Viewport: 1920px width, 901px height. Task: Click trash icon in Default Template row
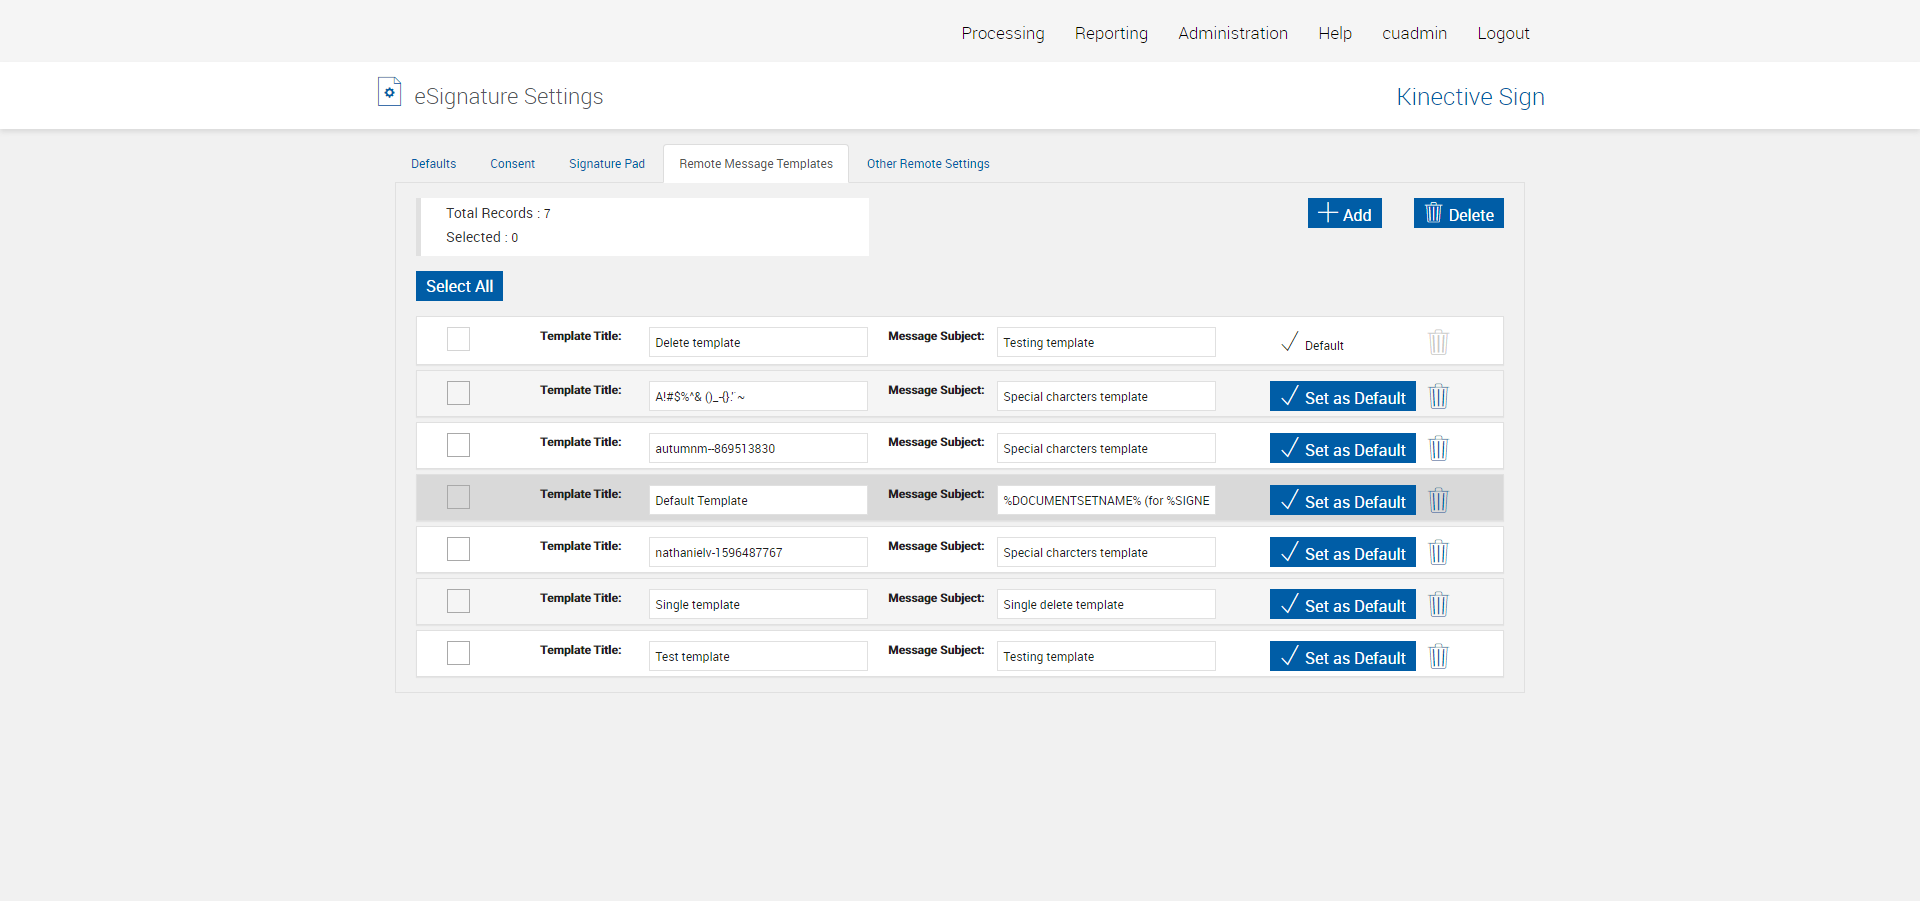[1438, 500]
